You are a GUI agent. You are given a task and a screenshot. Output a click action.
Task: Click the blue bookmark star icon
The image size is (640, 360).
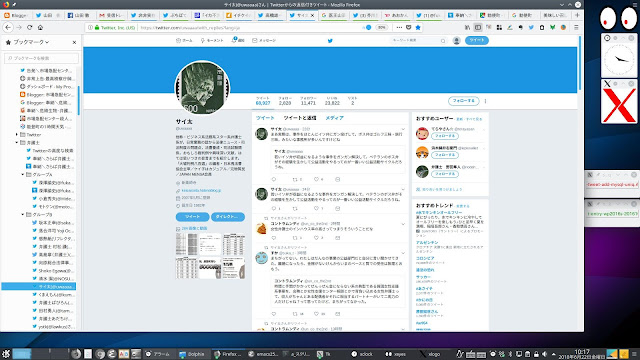click(418, 27)
